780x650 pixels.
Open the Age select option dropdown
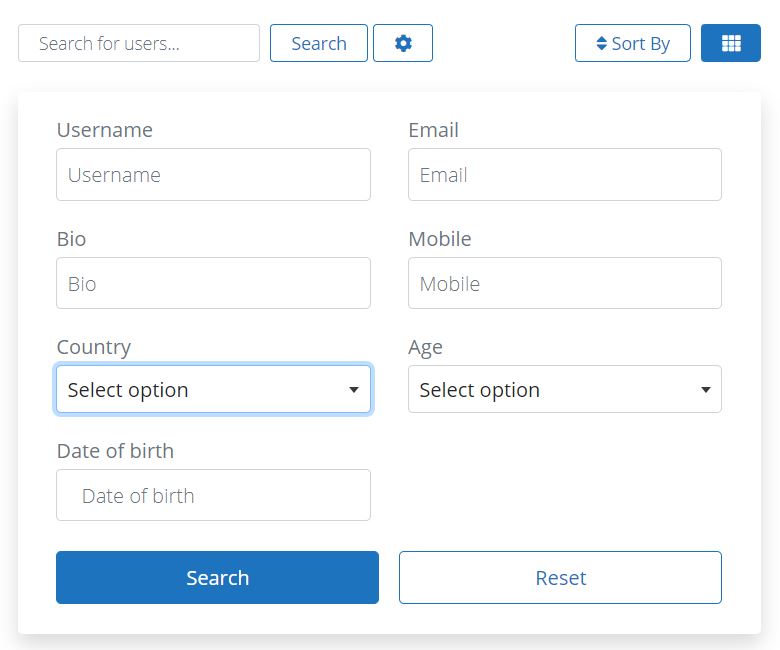pos(565,389)
